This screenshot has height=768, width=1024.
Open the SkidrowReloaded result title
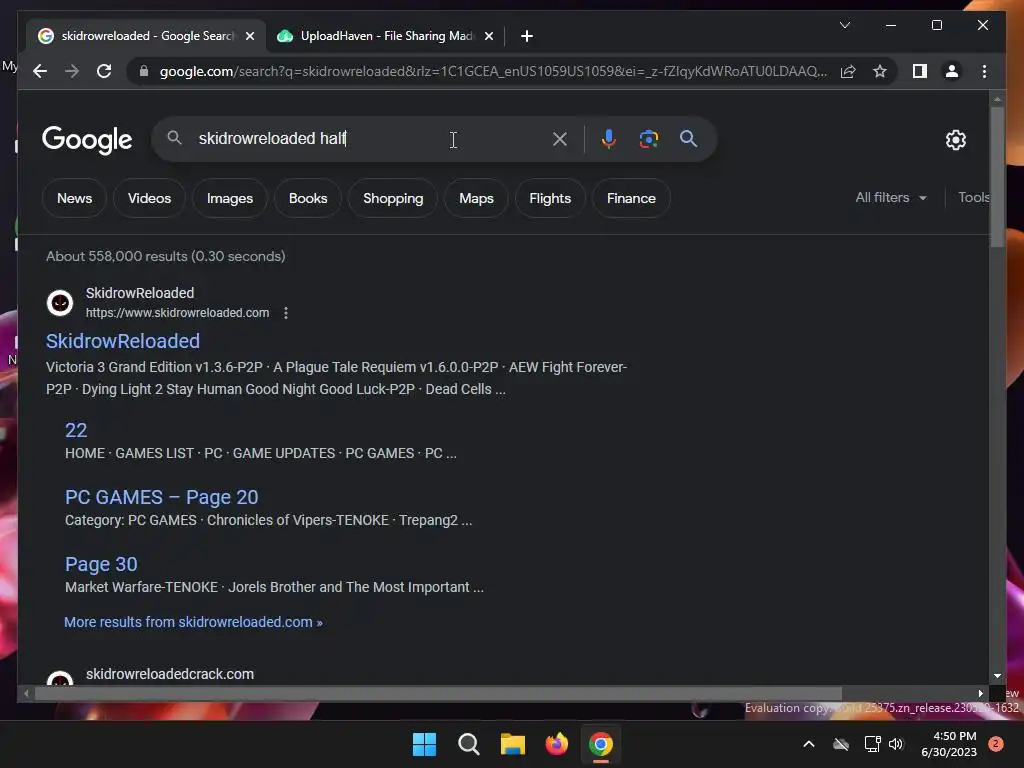tap(123, 341)
